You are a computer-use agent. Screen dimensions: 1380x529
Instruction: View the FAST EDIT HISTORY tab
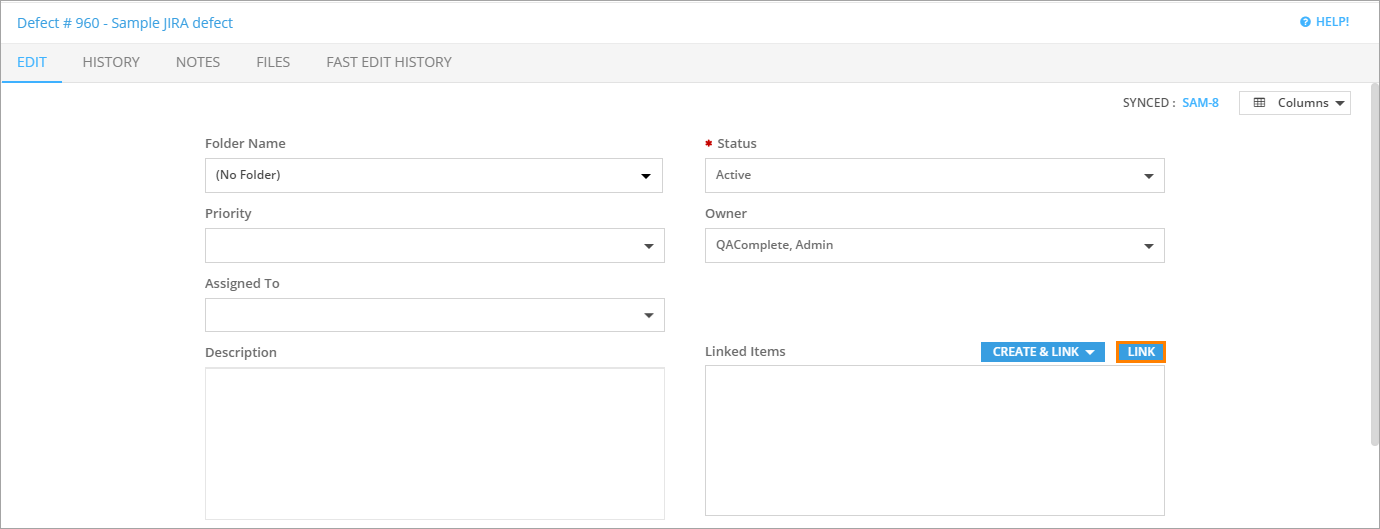(389, 62)
